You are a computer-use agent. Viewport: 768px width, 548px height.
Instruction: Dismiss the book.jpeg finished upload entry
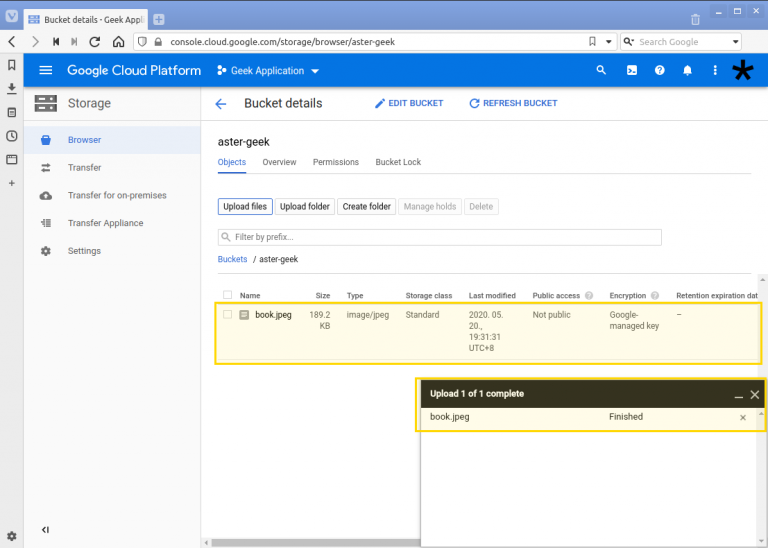[x=743, y=418]
